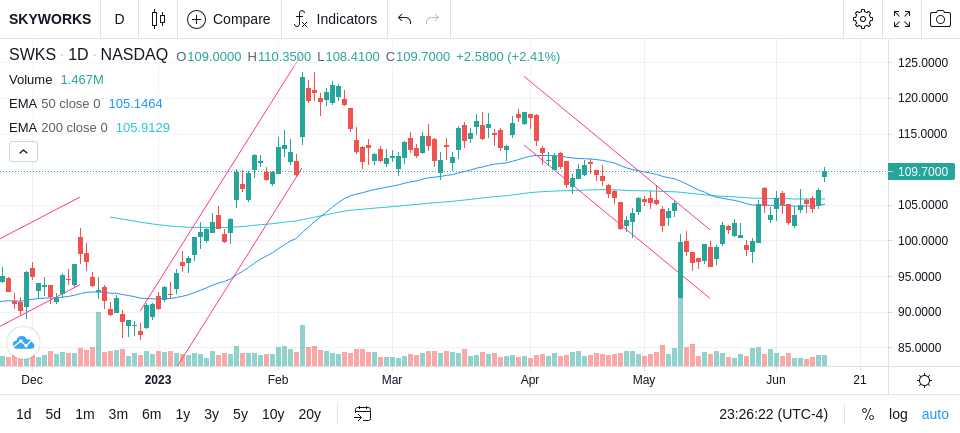This screenshot has width=960, height=433.
Task: Collapse the indicator legend with chevron
Action: (x=23, y=151)
